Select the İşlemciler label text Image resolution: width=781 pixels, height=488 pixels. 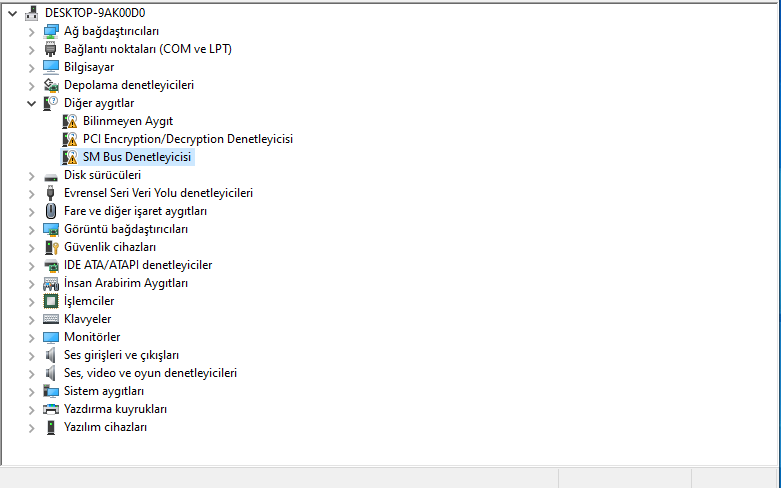[89, 301]
